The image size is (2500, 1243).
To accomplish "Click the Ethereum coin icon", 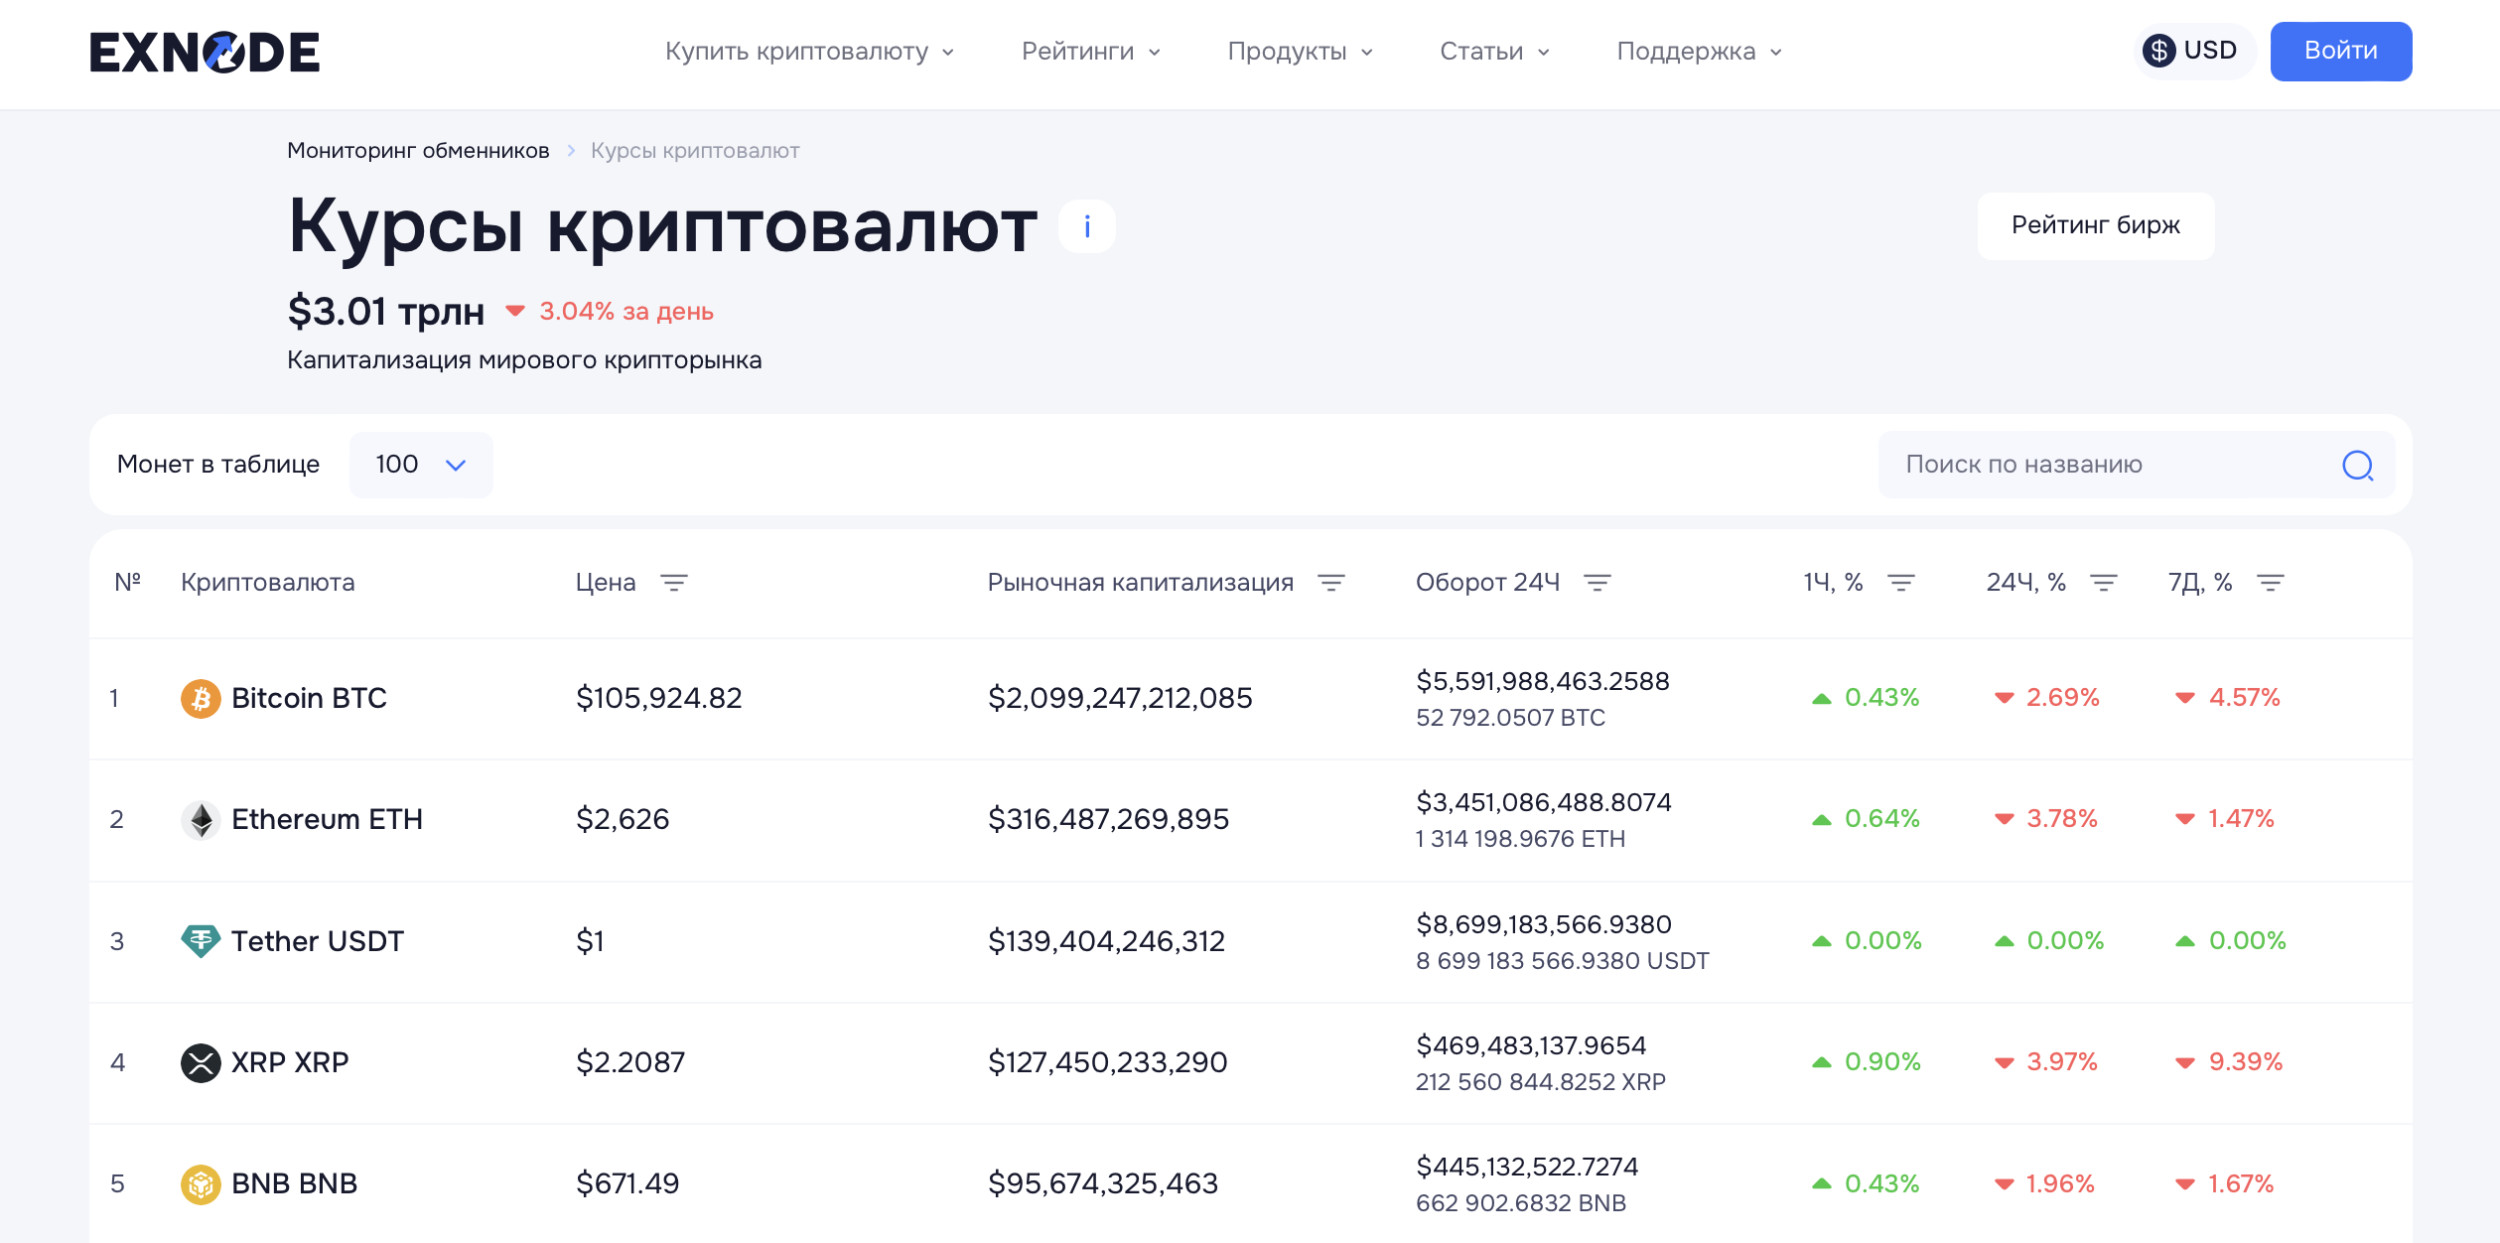I will click(x=200, y=820).
